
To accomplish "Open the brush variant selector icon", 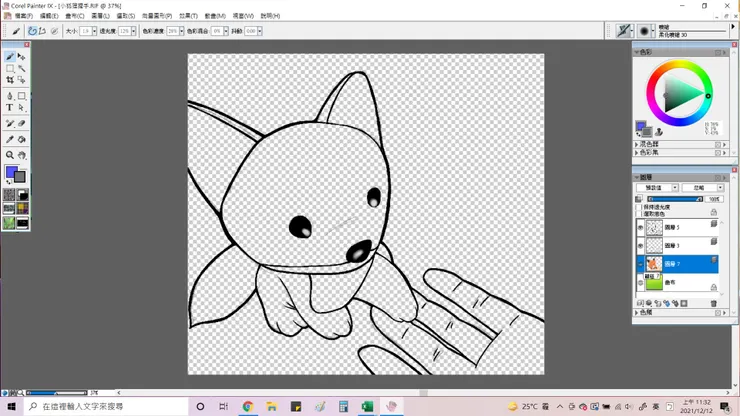I will [644, 31].
